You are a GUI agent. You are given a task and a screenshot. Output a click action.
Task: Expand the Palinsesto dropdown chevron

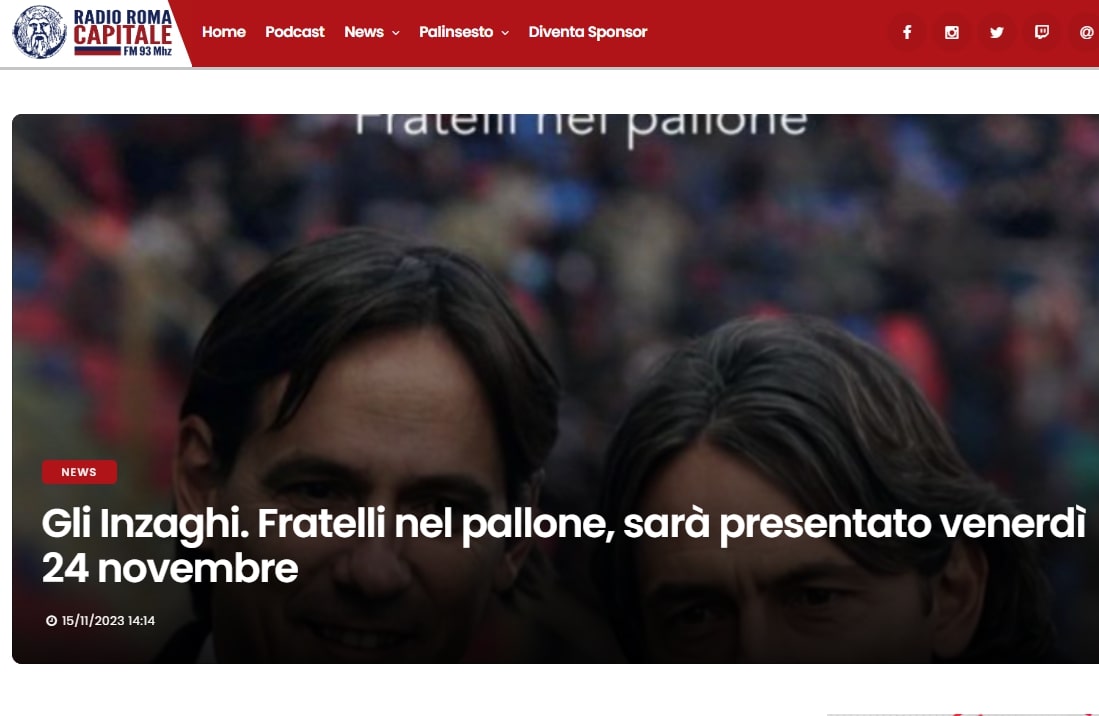click(505, 33)
